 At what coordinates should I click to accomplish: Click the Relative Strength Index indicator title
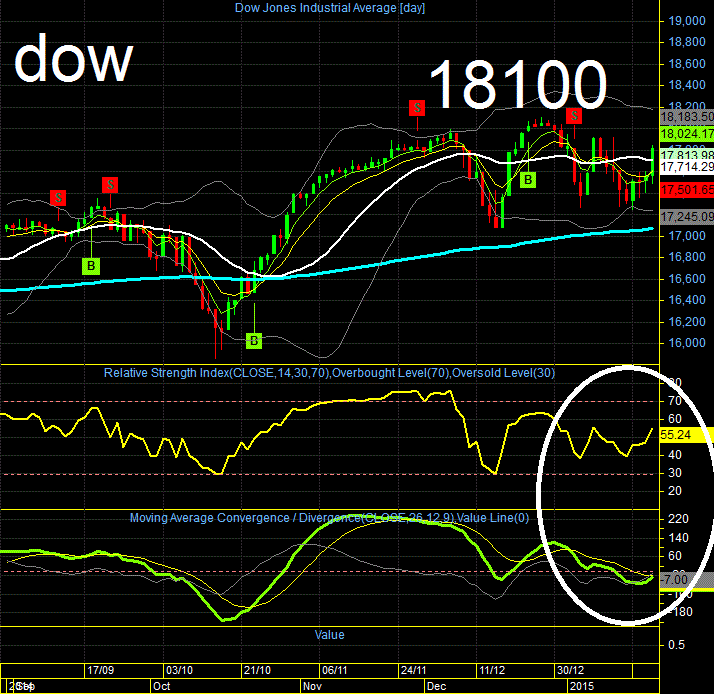point(329,373)
